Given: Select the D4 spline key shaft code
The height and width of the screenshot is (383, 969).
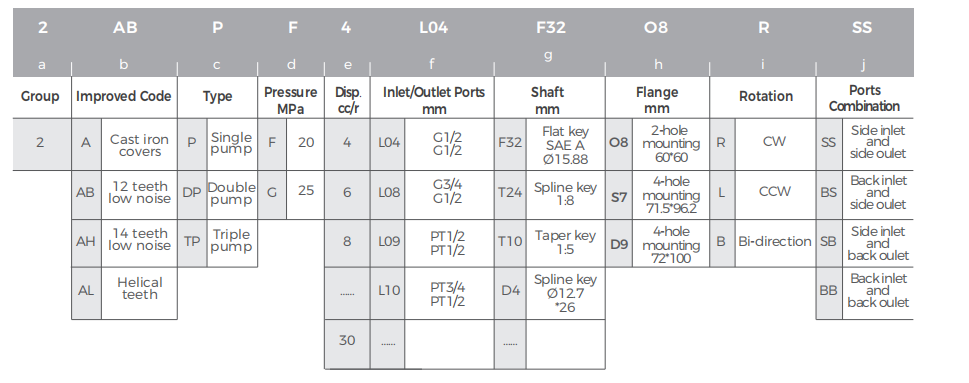Looking at the screenshot, I should (510, 290).
